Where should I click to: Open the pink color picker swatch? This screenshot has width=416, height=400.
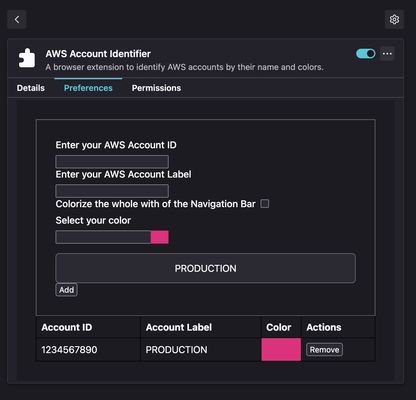coord(159,237)
